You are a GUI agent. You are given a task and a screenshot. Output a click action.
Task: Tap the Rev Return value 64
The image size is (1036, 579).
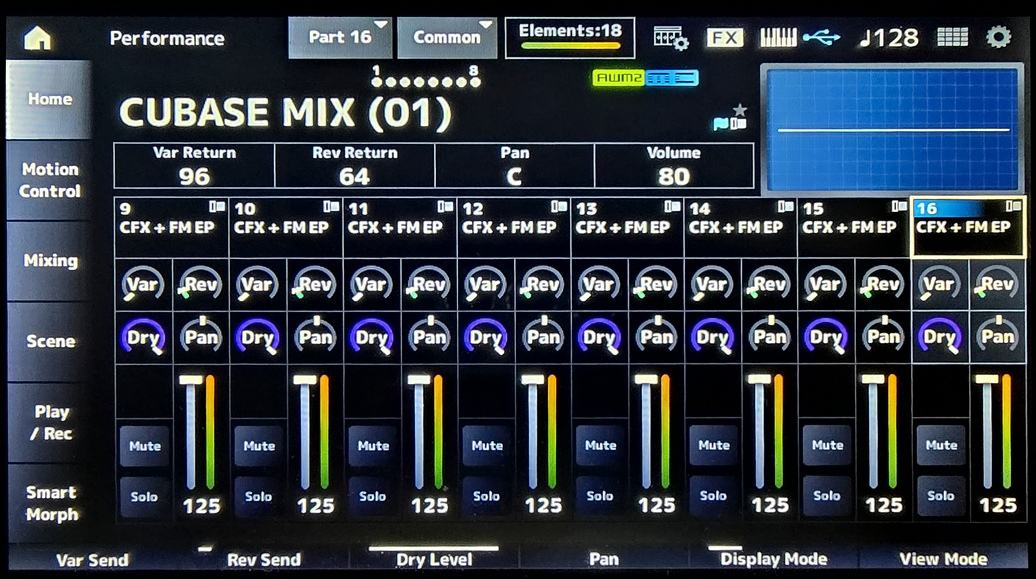[355, 166]
